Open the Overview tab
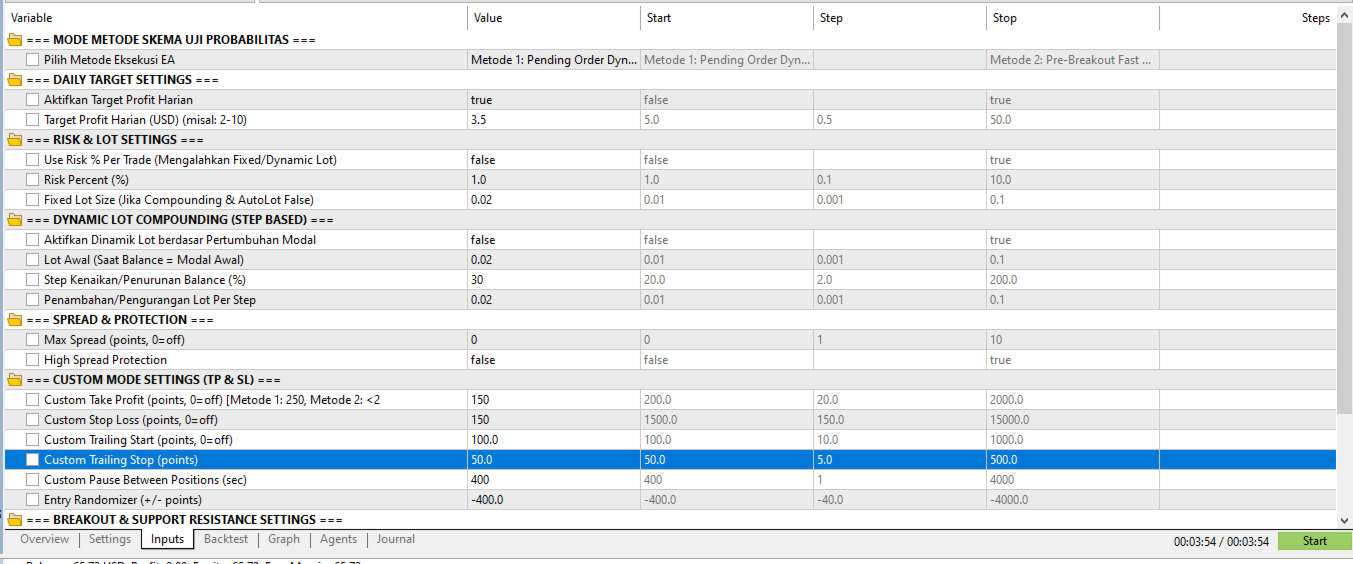Screen dimensions: 1353x564 tap(44, 539)
